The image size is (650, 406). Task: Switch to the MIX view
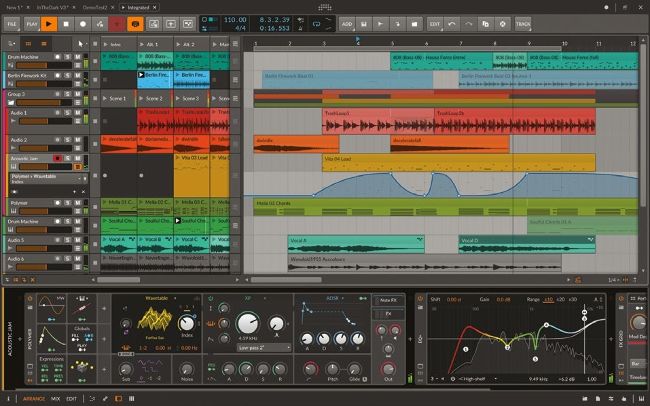(55, 399)
